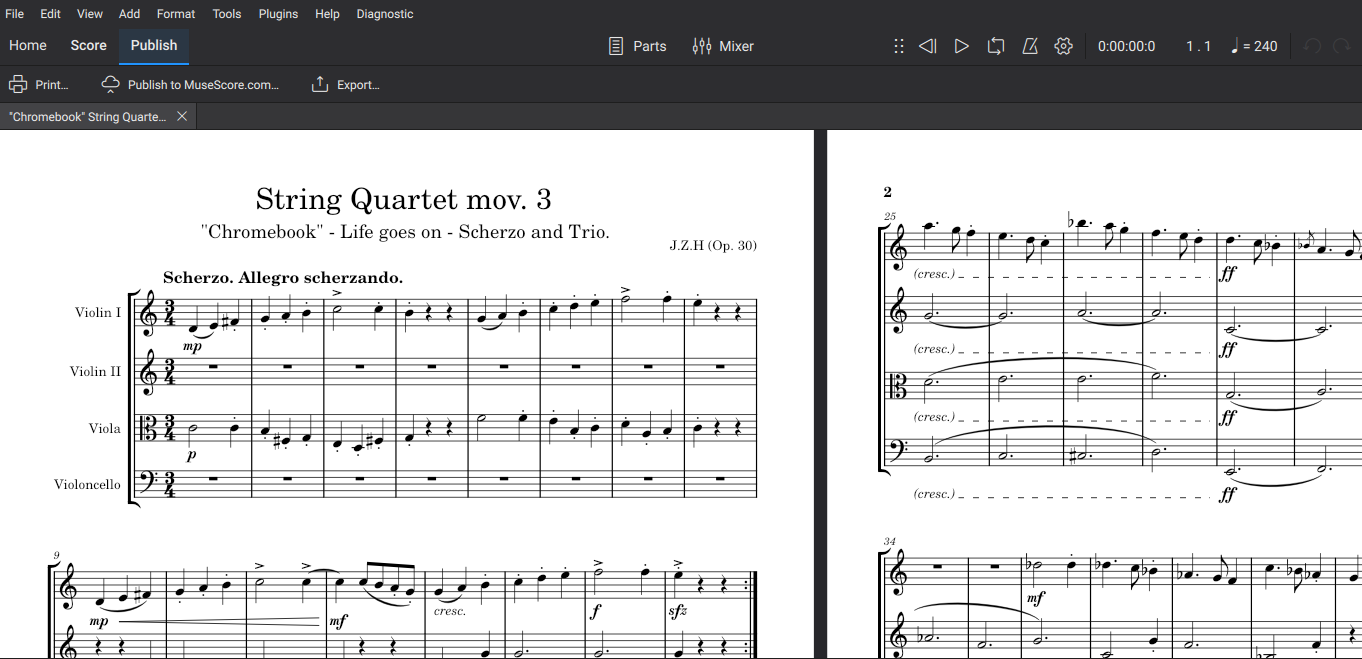Screen dimensions: 1362x659
Task: Open the View menu
Action: tap(90, 14)
